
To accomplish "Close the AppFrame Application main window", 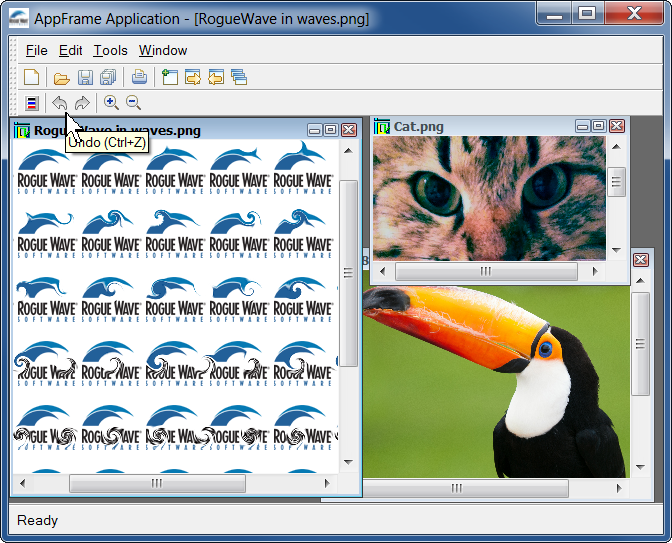I will (634, 14).
